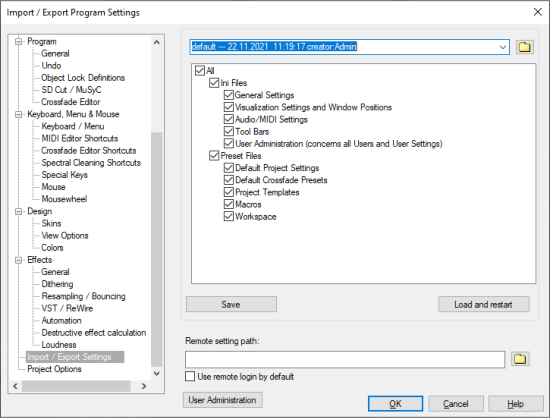Uncheck the Macros checkbox
Image resolution: width=550 pixels, height=418 pixels.
coord(229,204)
